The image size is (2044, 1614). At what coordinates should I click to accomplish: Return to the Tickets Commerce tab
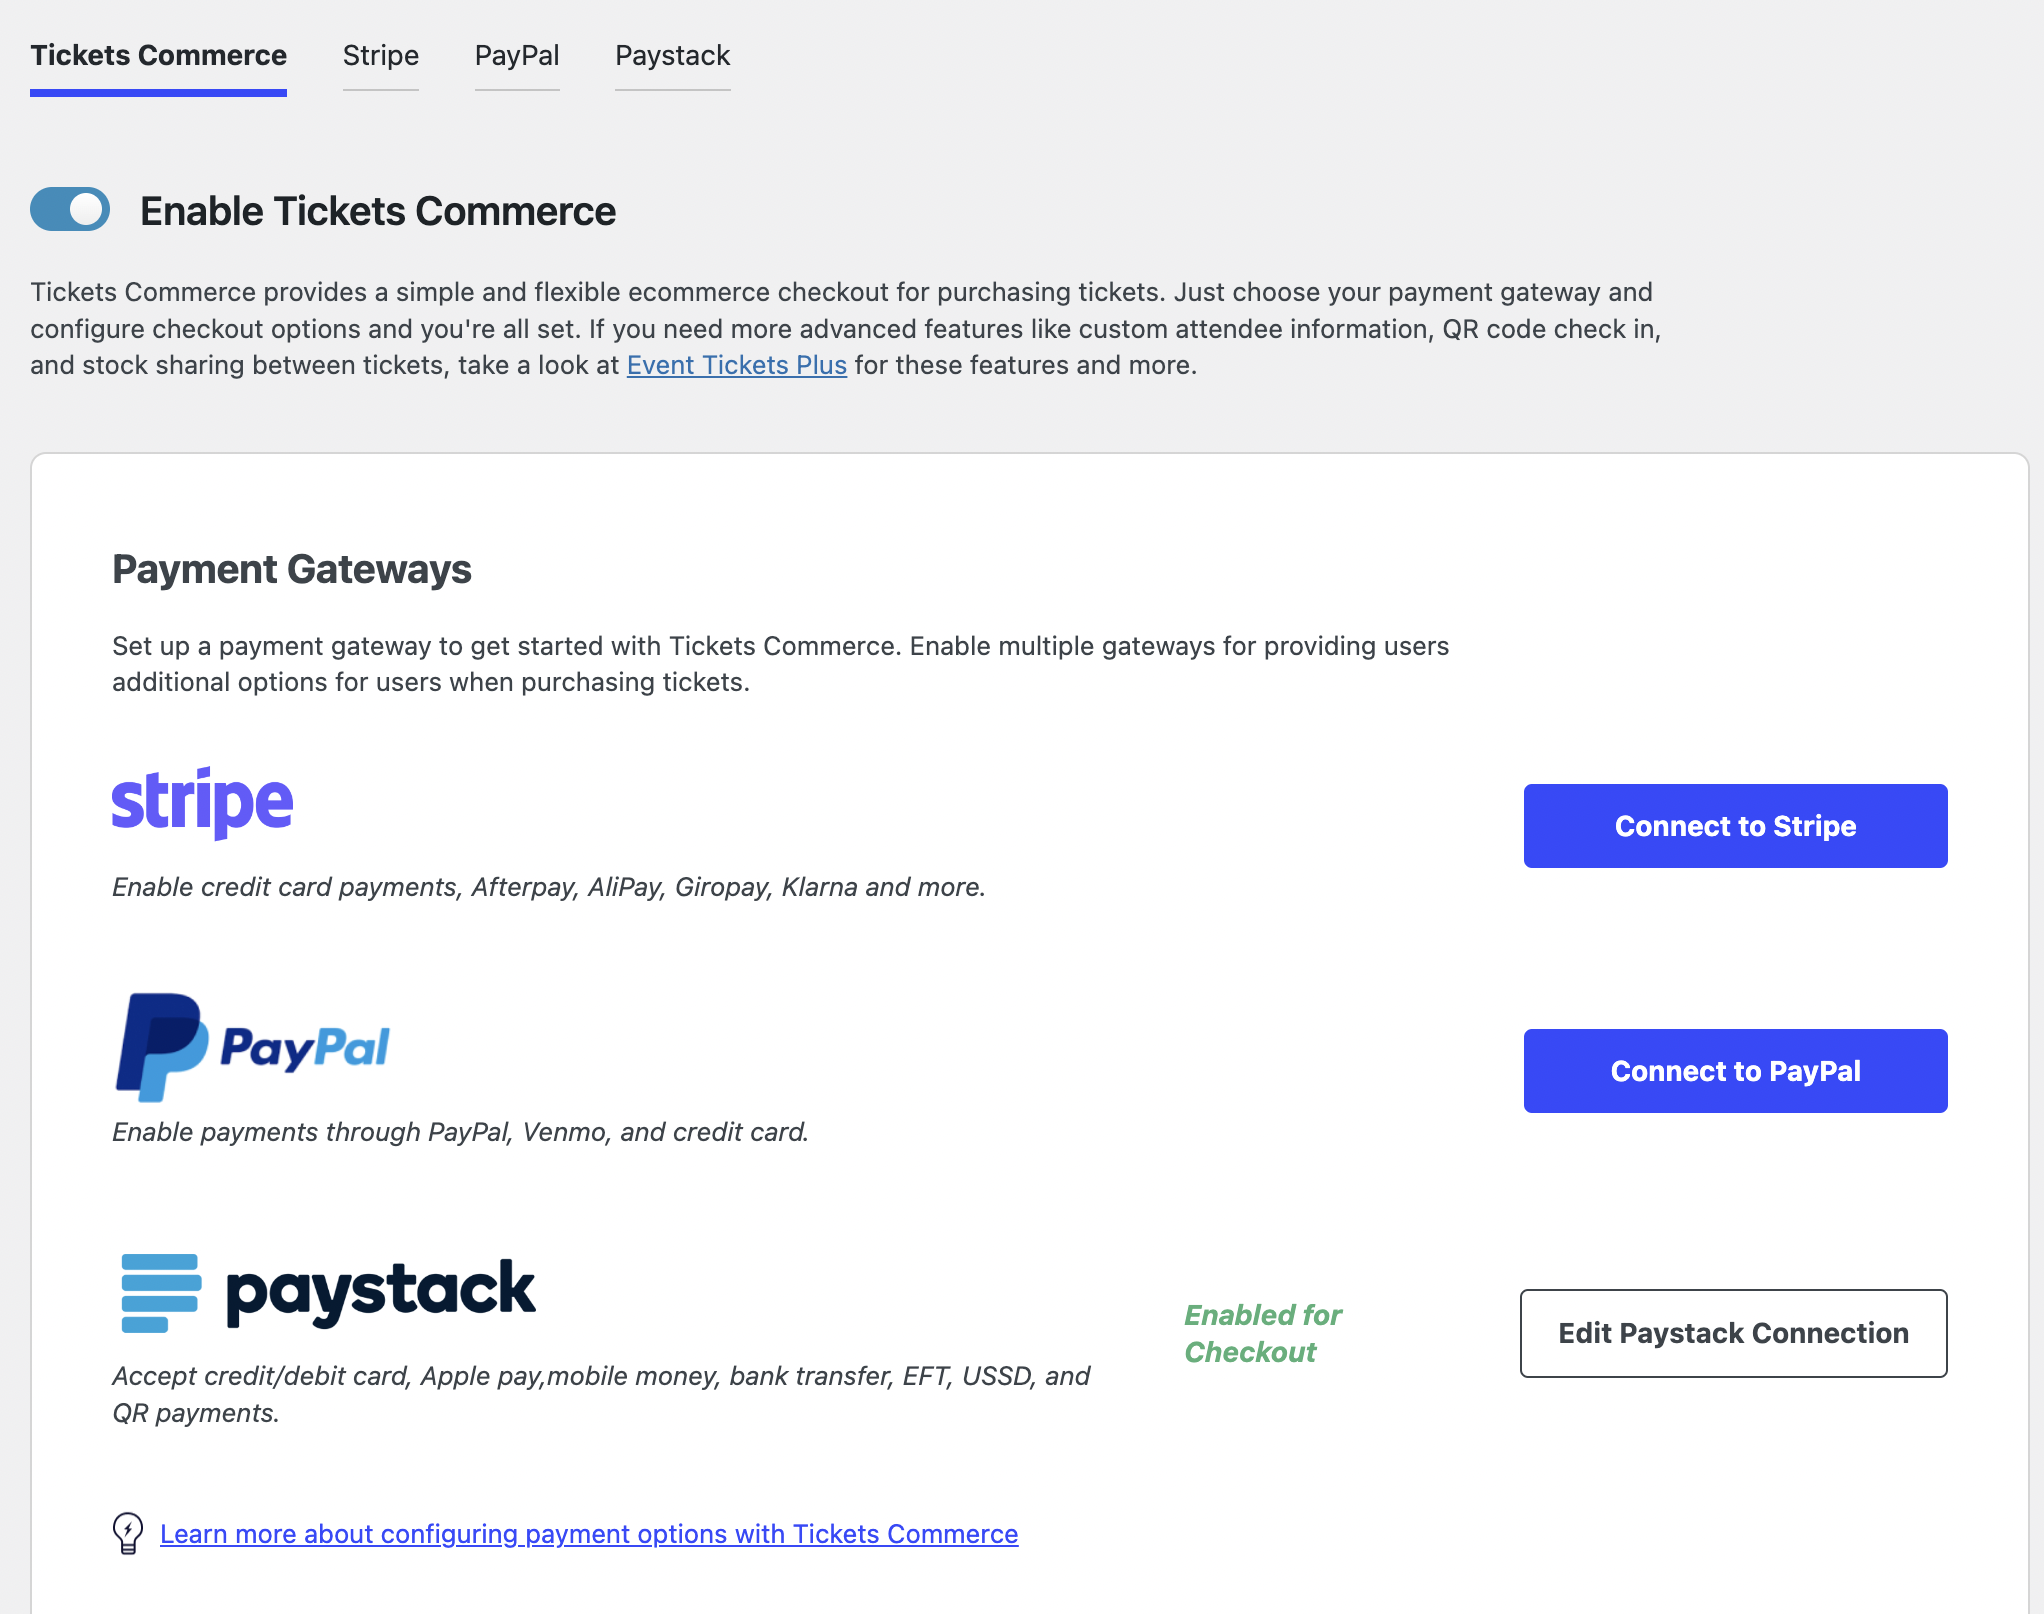click(x=157, y=56)
